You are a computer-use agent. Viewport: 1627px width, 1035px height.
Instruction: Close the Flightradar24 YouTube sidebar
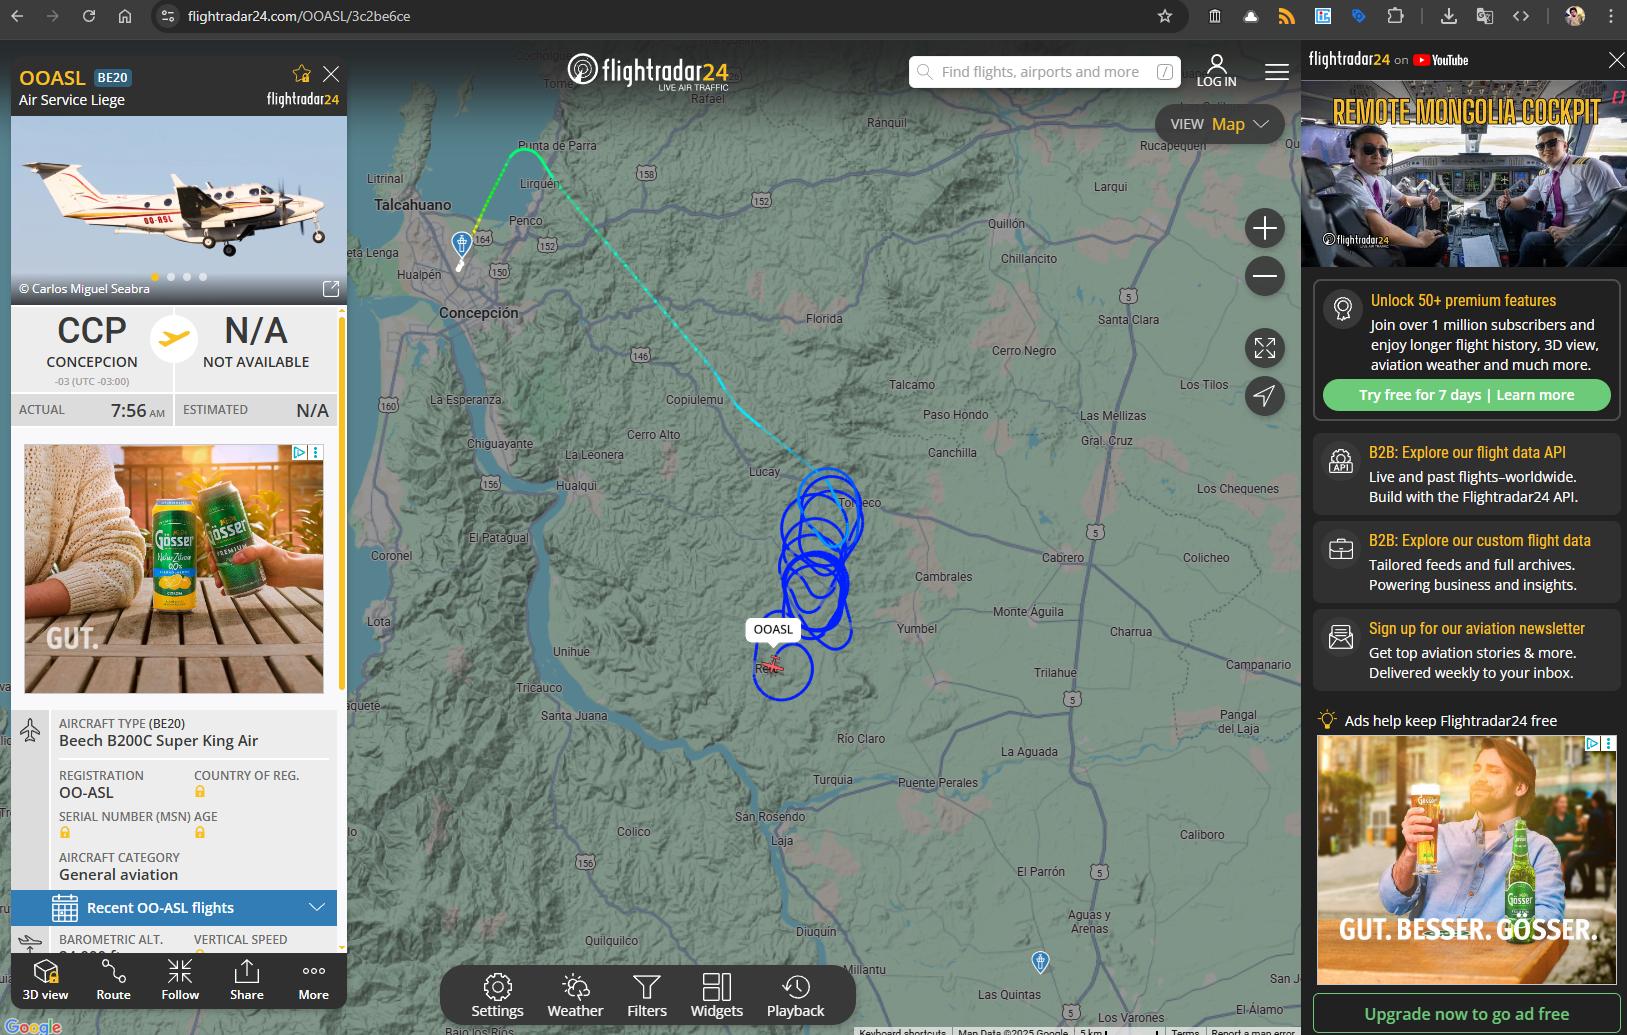pyautogui.click(x=1616, y=60)
